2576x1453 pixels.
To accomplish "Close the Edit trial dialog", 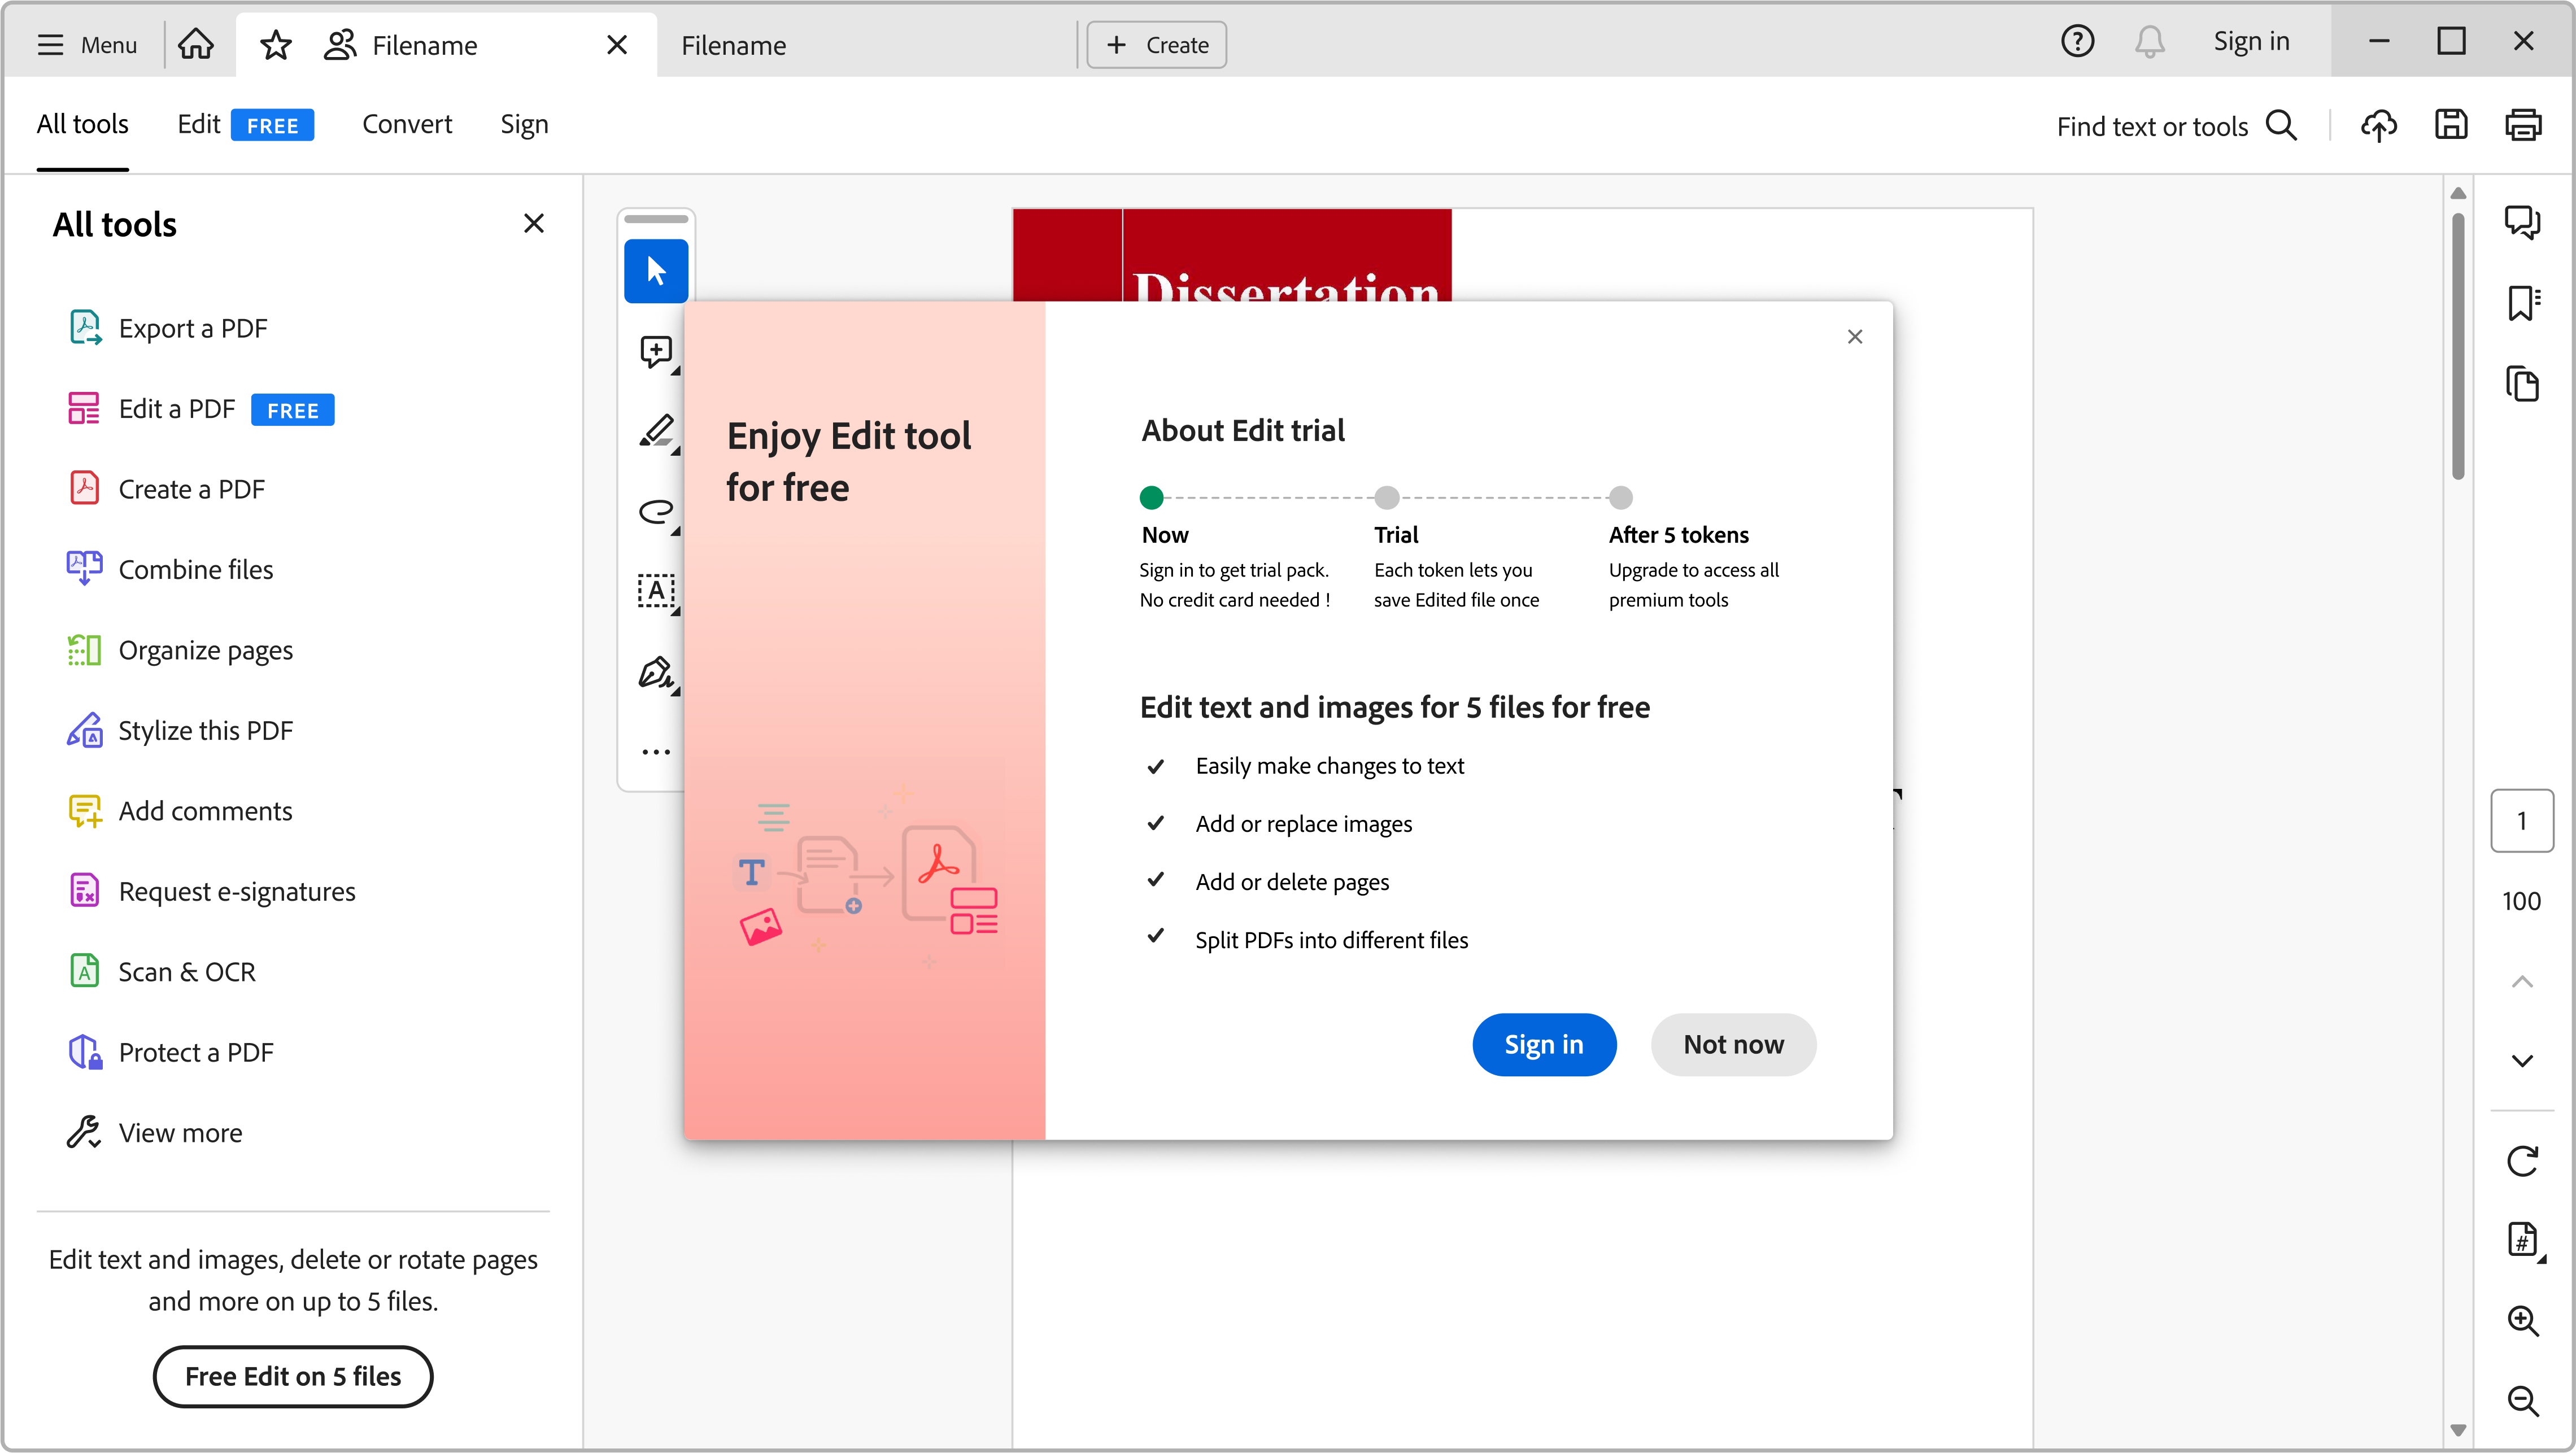I will pos(1854,337).
